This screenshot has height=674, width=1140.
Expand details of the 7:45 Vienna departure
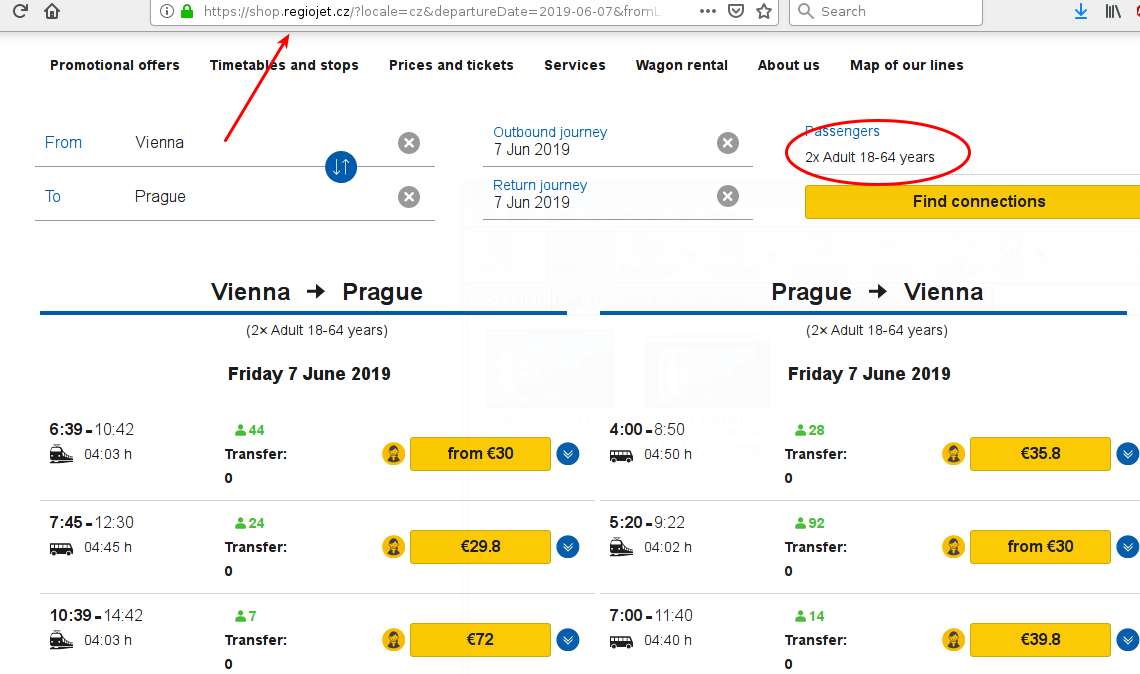click(568, 547)
